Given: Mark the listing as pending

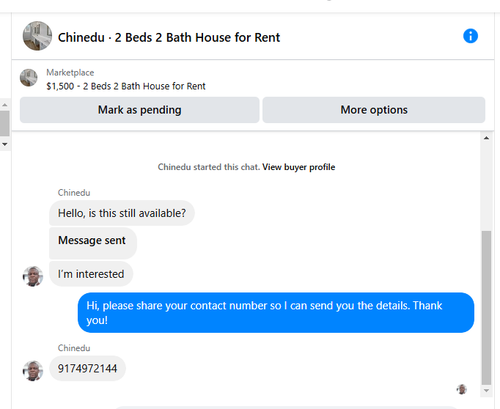Looking at the screenshot, I should [139, 110].
